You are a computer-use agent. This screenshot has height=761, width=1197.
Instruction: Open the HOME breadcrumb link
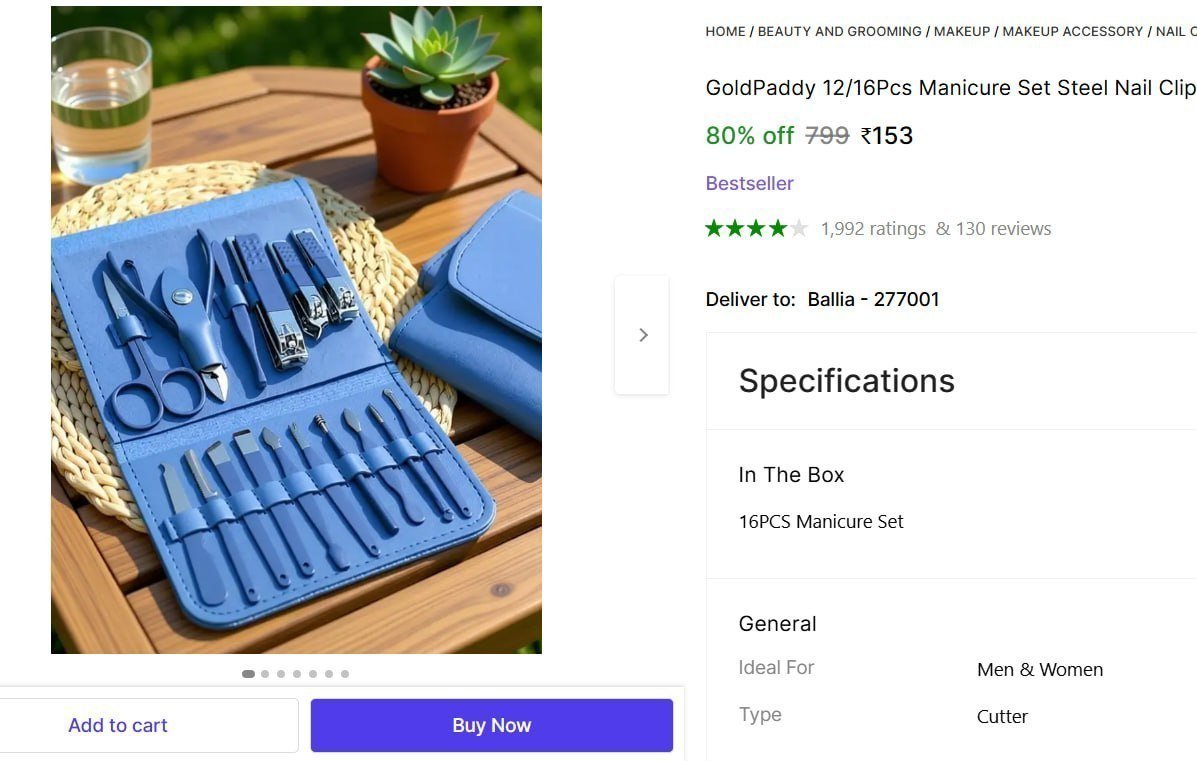[725, 31]
